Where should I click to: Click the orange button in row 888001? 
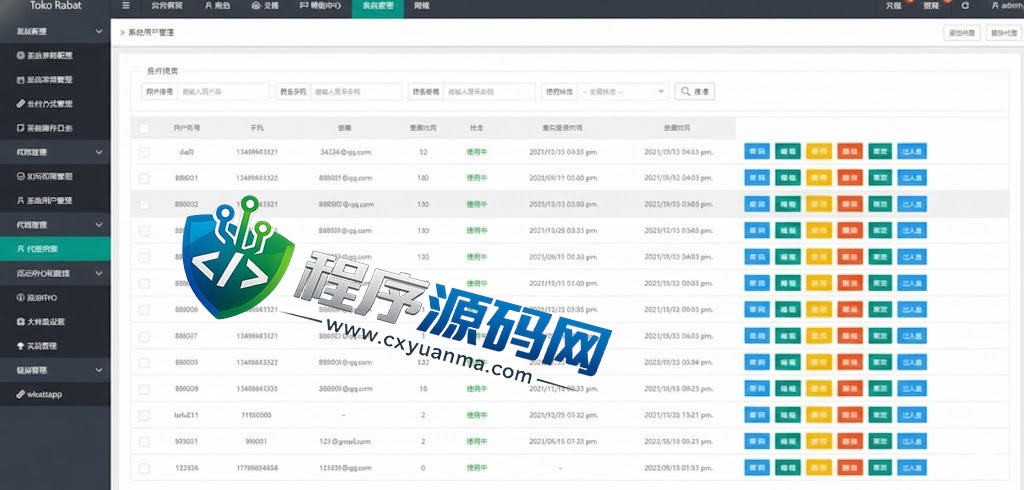(850, 178)
